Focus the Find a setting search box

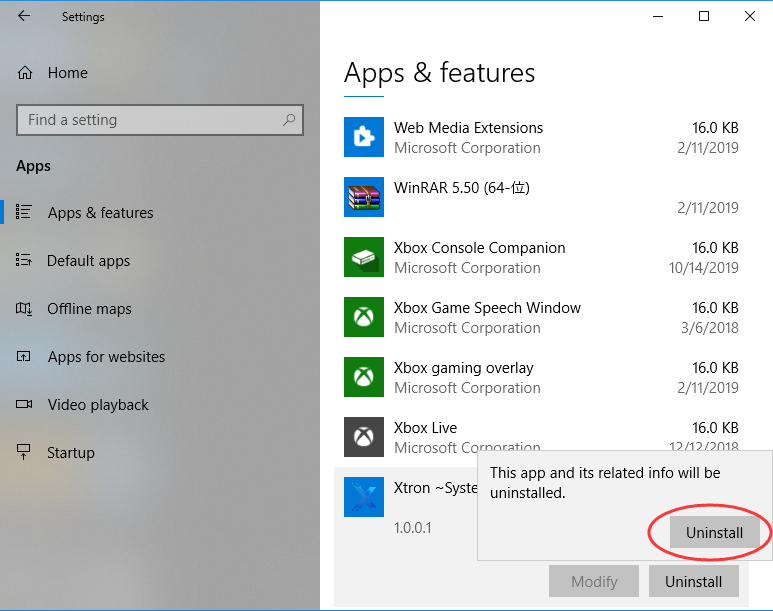[x=160, y=120]
